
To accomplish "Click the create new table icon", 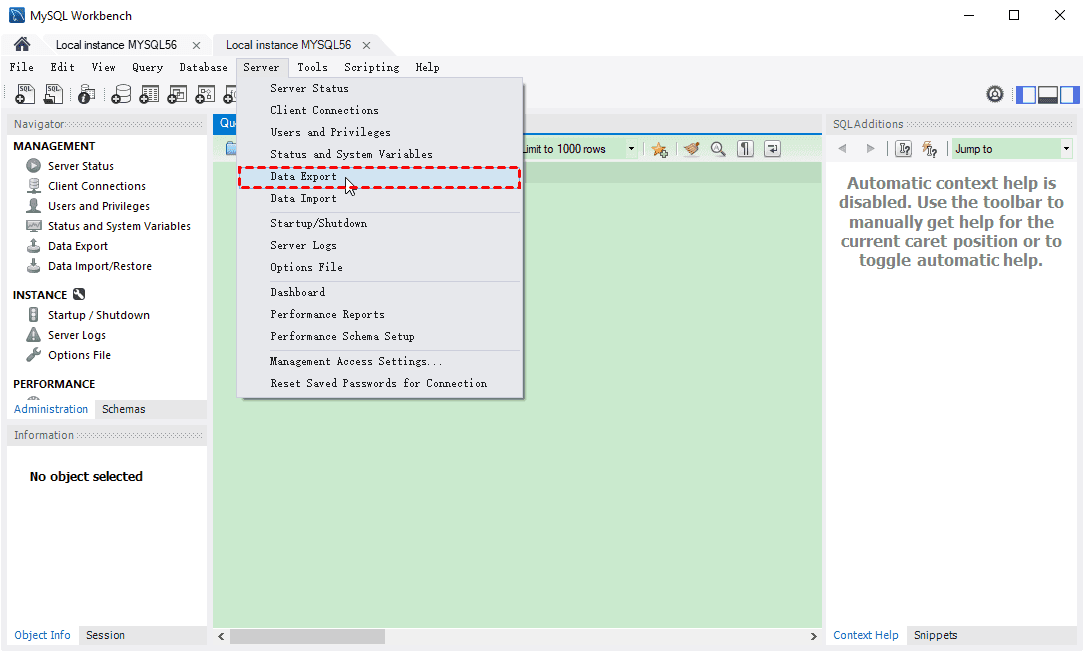I will pyautogui.click(x=149, y=94).
